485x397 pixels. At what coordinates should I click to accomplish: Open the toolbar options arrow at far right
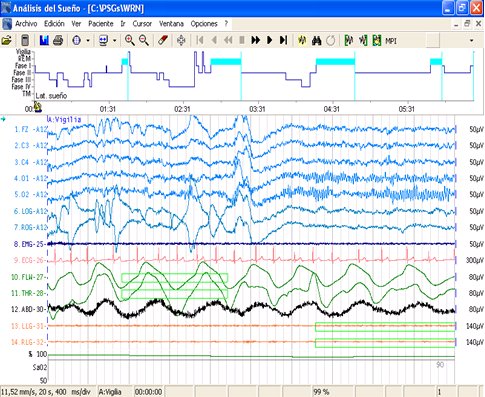tap(471, 41)
